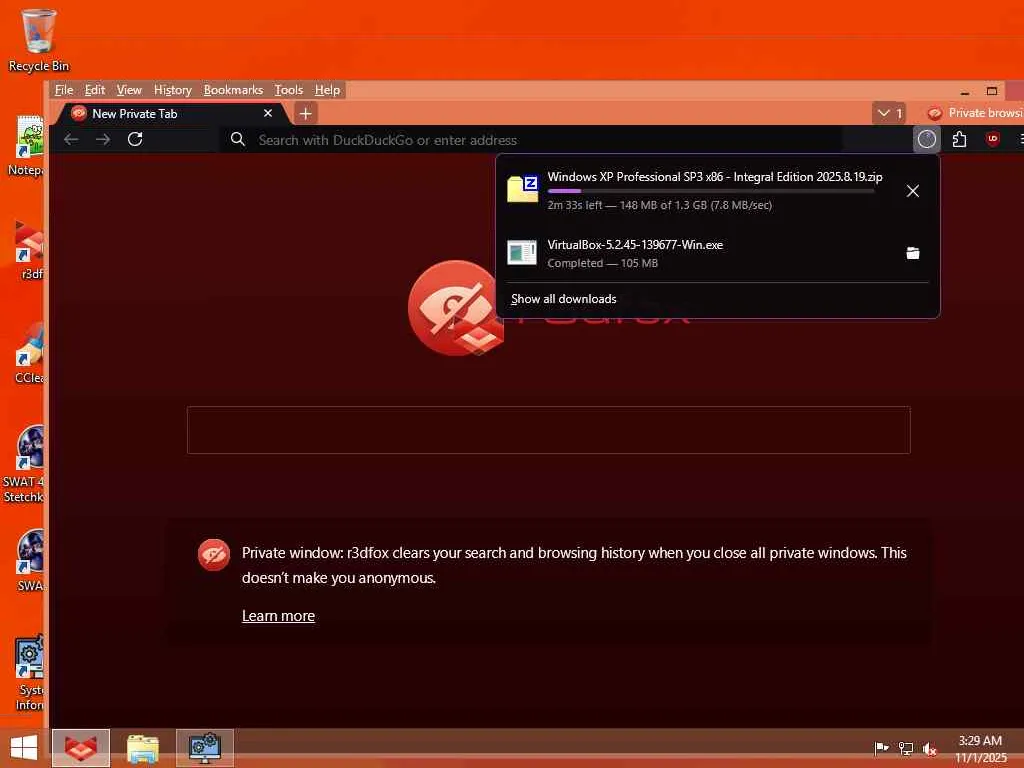Open Recycle Bin on desktop

point(39,40)
